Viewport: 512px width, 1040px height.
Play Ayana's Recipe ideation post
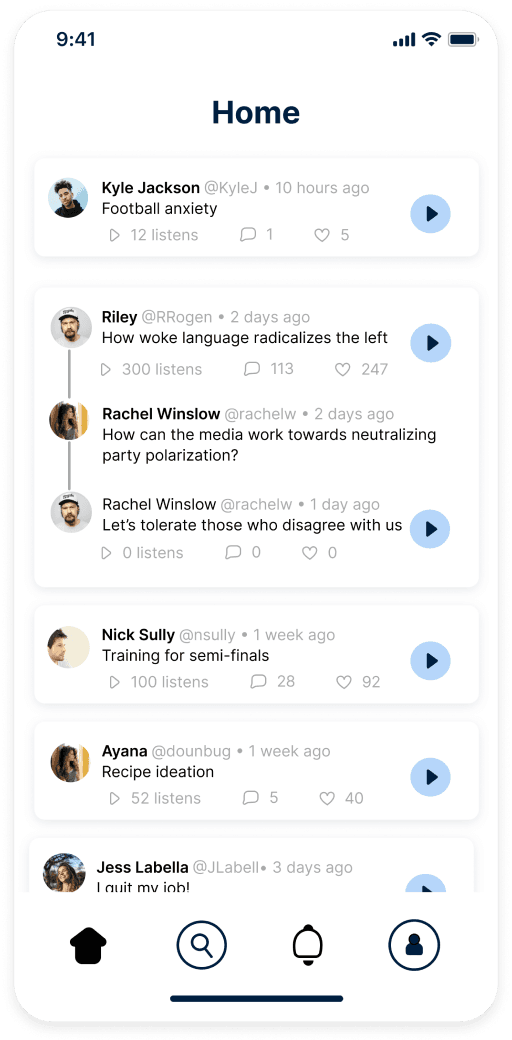[x=430, y=777]
